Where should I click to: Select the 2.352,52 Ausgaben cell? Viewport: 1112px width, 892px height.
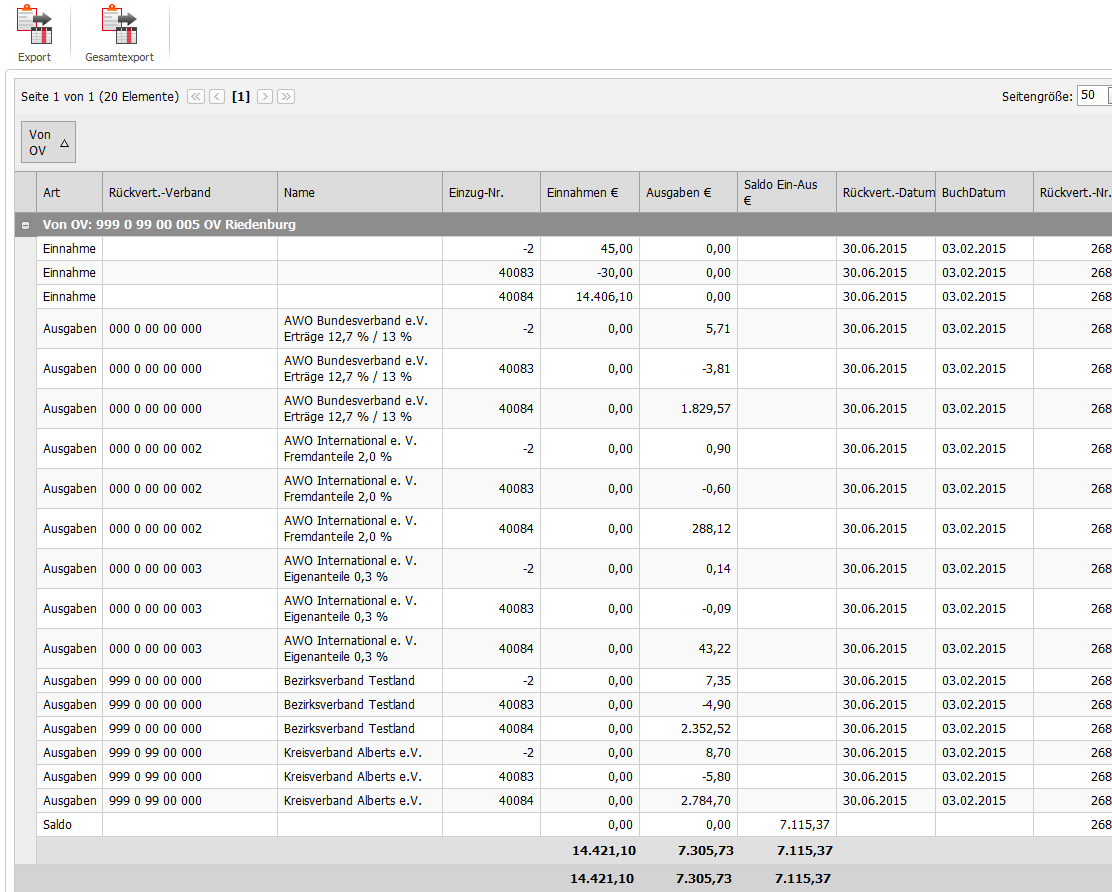pyautogui.click(x=689, y=729)
